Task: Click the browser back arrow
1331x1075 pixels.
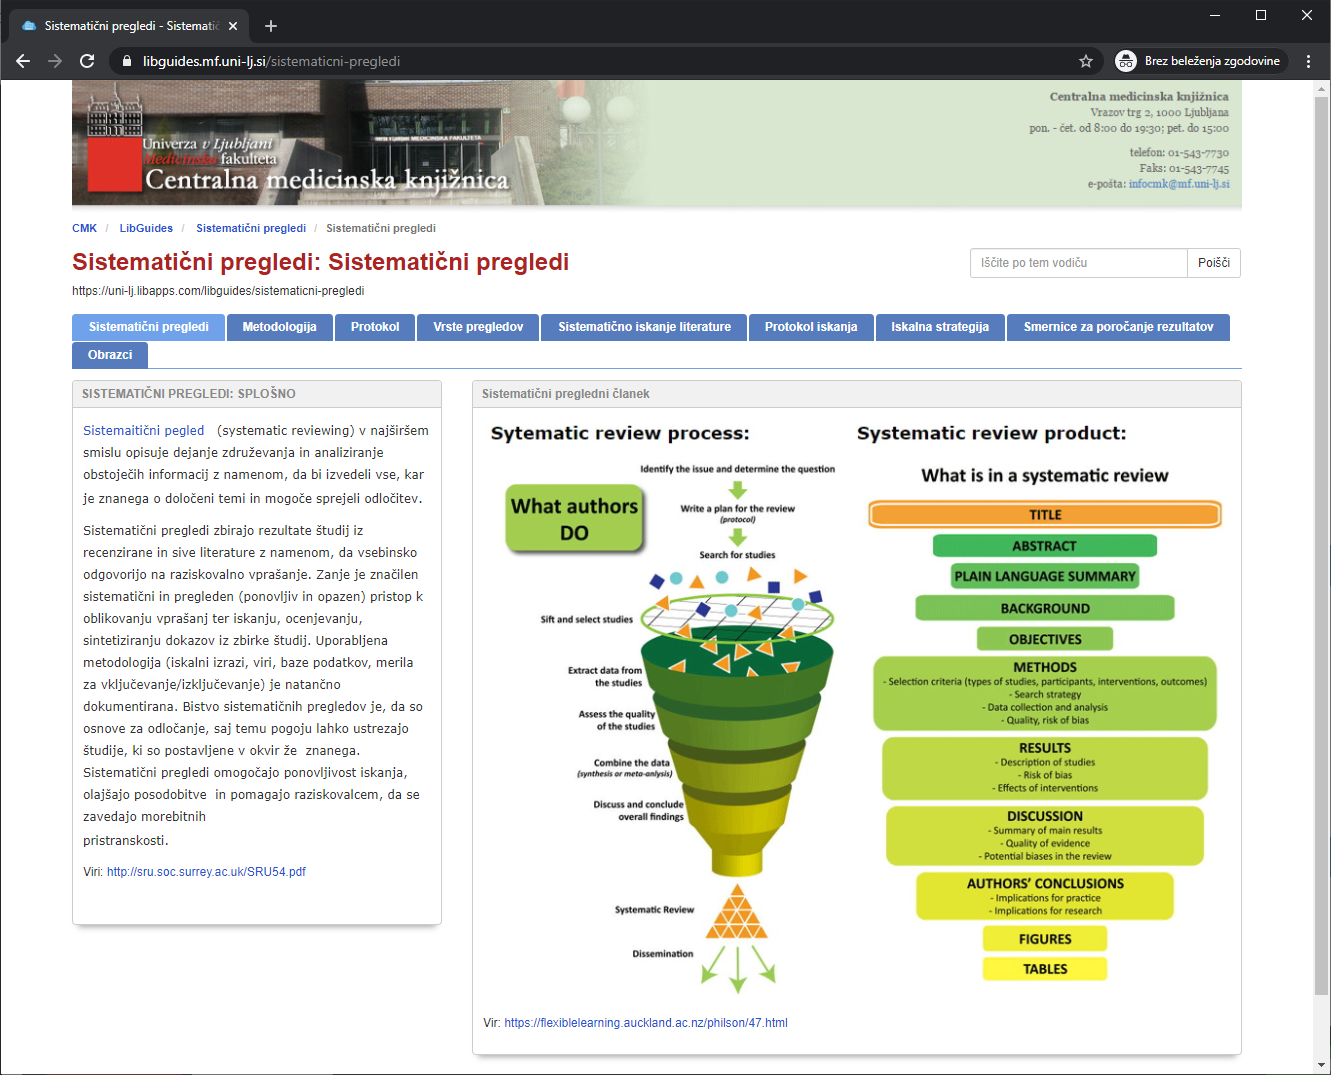Action: pyautogui.click(x=23, y=61)
